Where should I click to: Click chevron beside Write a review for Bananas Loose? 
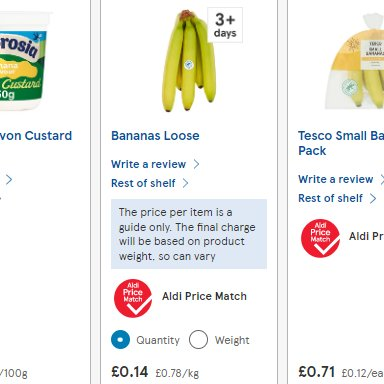point(196,164)
